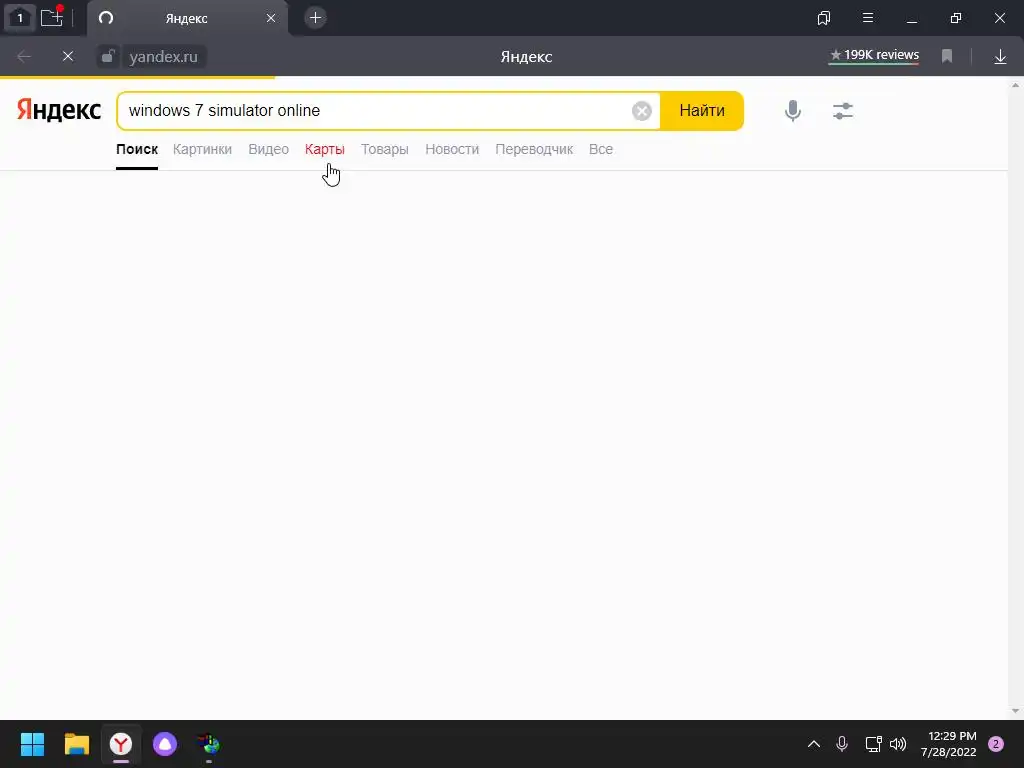This screenshot has width=1024, height=768.
Task: Open search settings sliders icon
Action: 843,111
